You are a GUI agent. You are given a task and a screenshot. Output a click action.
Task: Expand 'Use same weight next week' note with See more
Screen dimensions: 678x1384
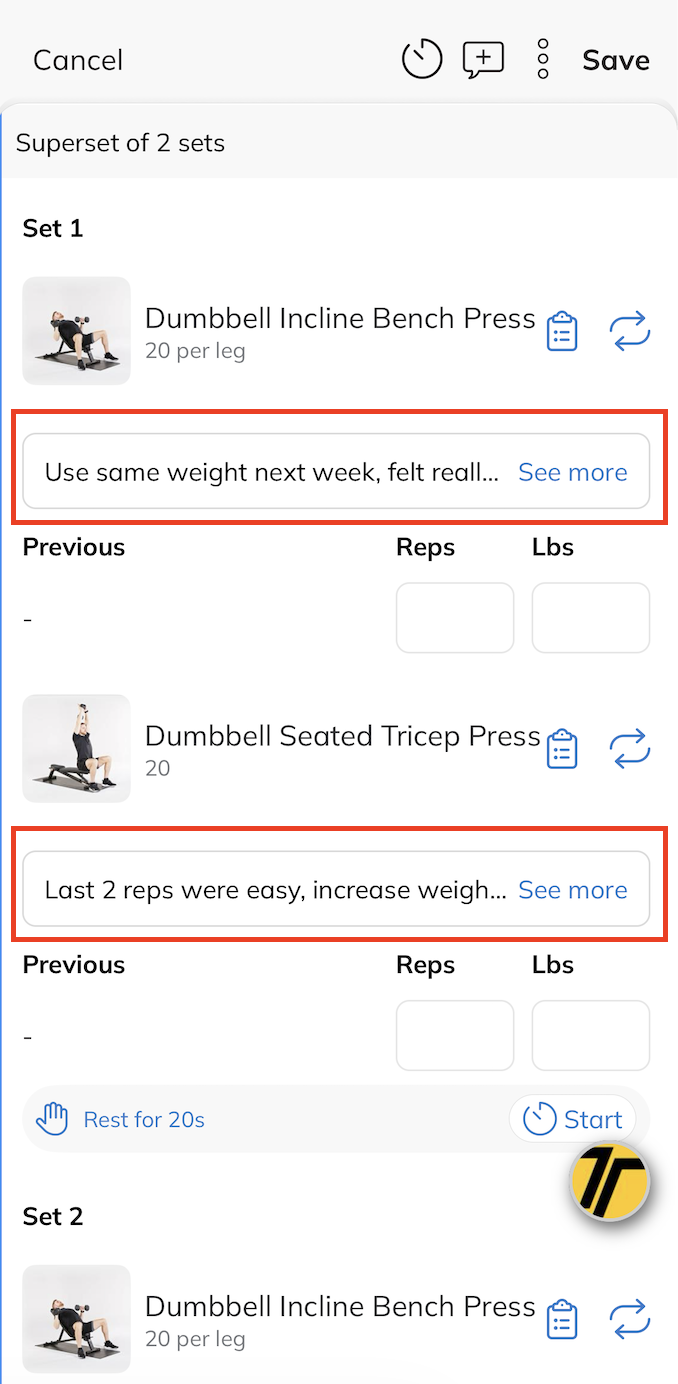coord(572,472)
